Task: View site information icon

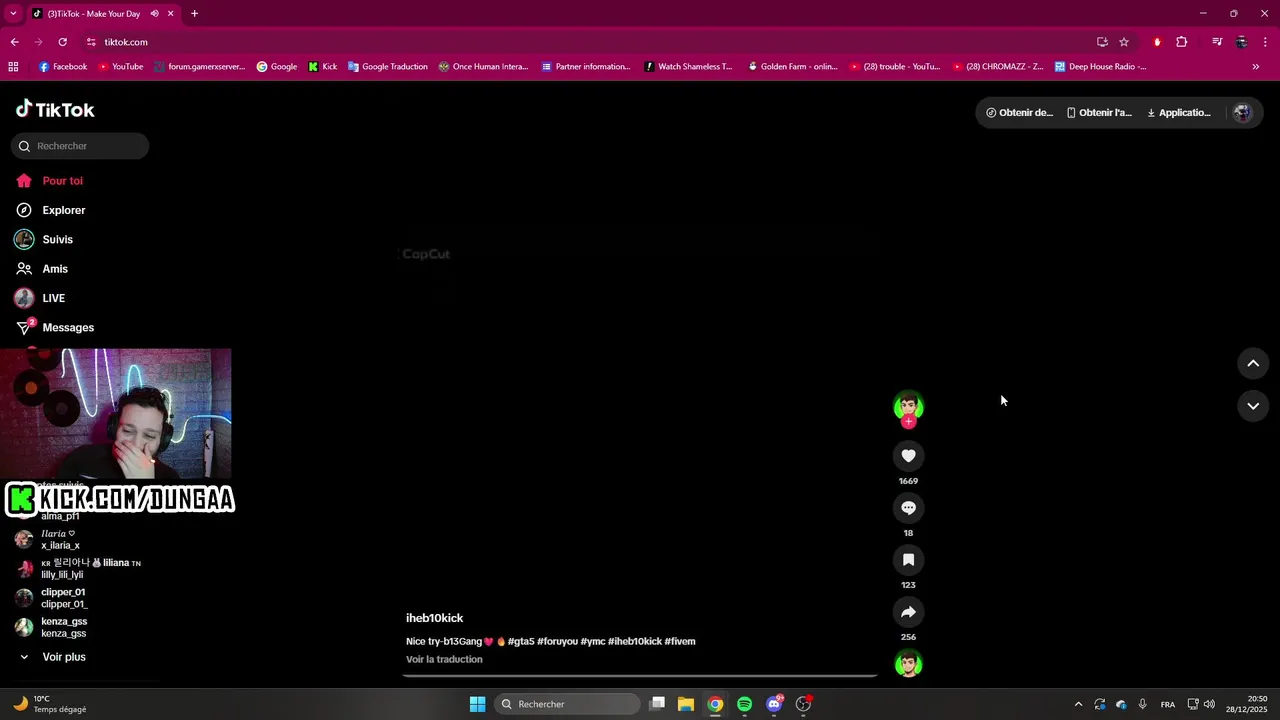Action: click(91, 42)
